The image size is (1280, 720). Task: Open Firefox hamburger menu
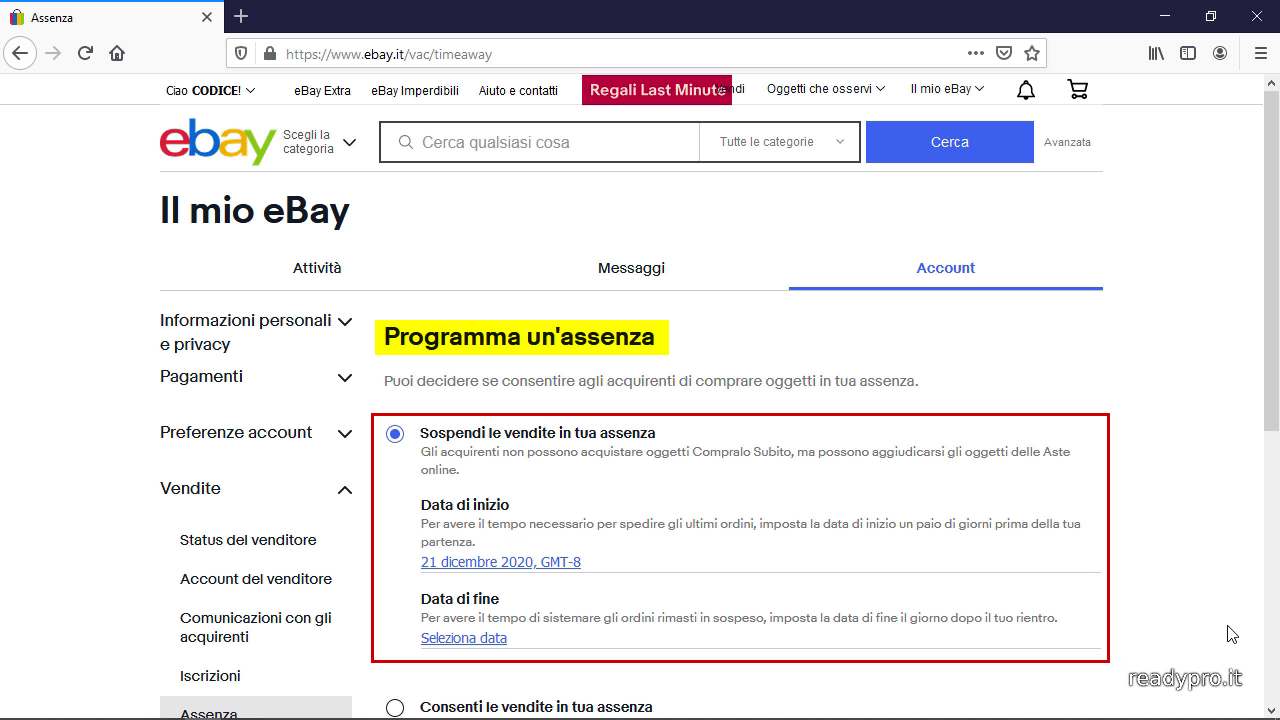pyautogui.click(x=1260, y=53)
